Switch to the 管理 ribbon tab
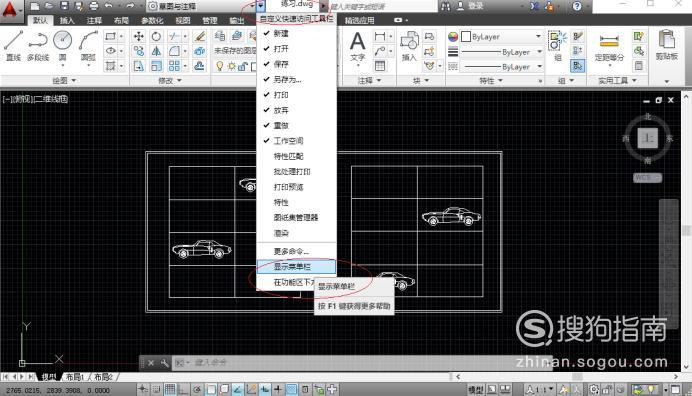This screenshot has height=396, width=692. (210, 20)
